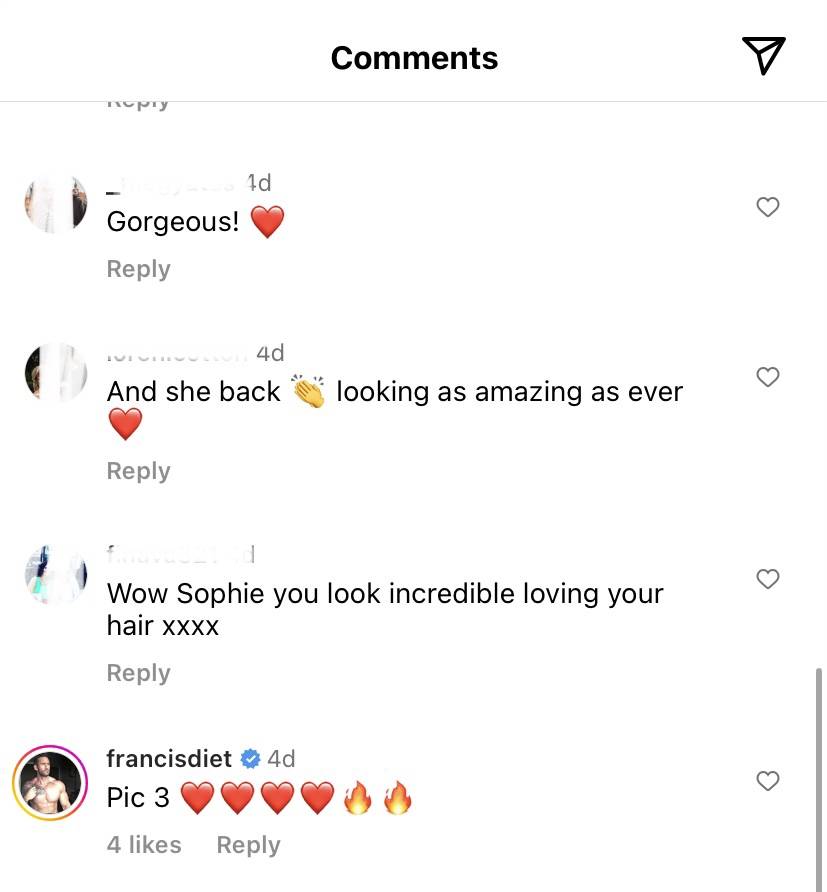This screenshot has height=892, width=827.
Task: Open francisdiet profile from username
Action: coord(169,759)
